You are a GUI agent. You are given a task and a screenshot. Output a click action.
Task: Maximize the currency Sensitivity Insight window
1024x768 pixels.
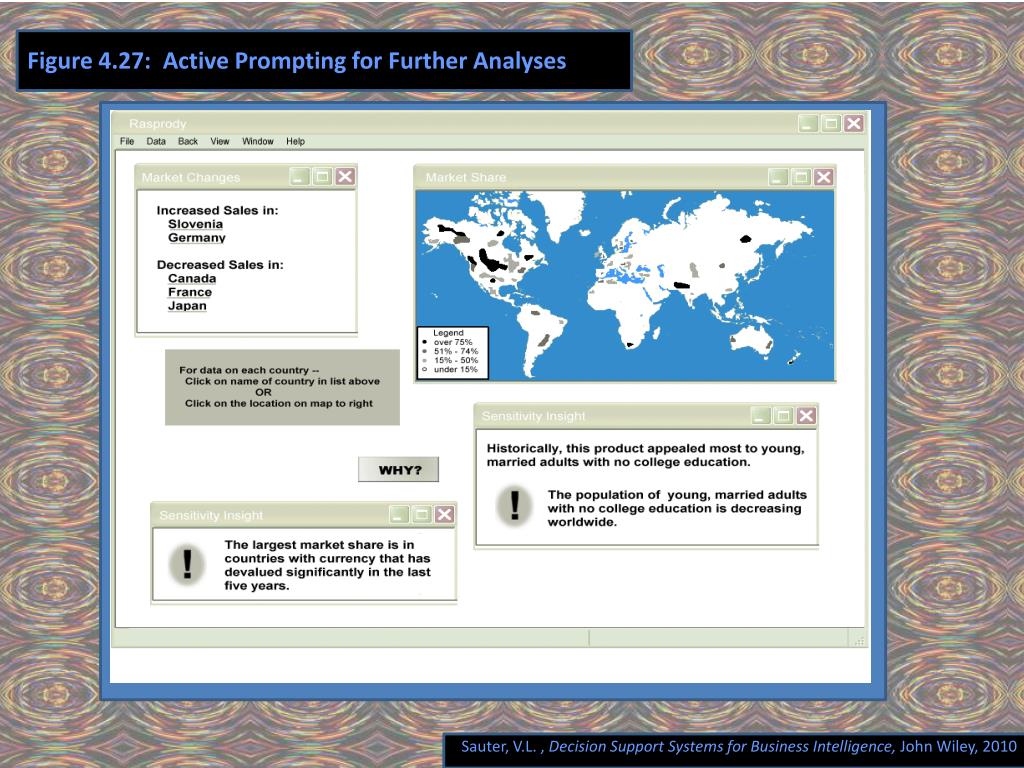(x=422, y=515)
